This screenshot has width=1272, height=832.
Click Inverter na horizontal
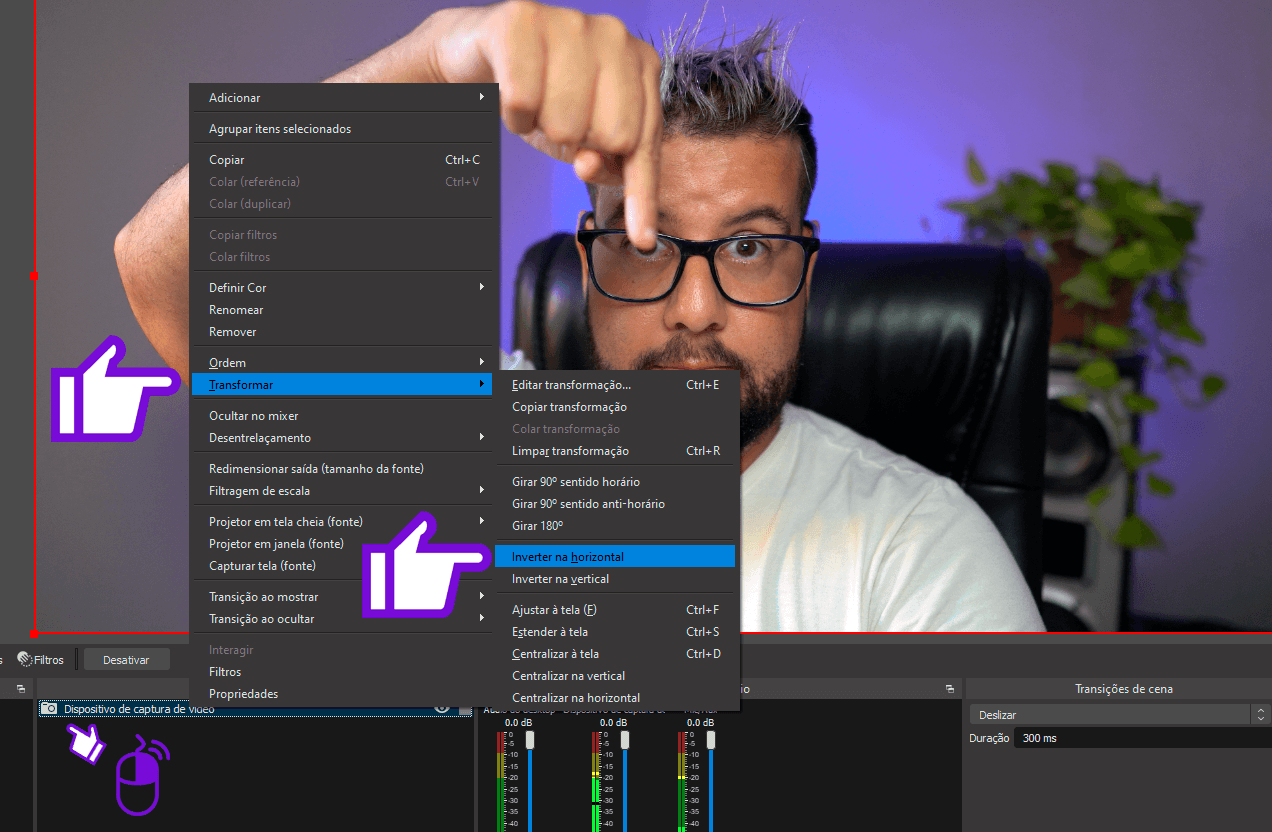coord(616,557)
